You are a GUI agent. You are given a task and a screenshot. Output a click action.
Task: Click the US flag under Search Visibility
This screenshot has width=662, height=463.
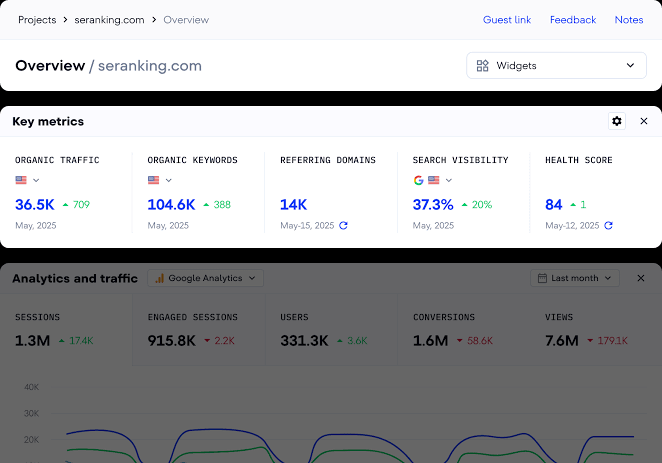pos(434,180)
